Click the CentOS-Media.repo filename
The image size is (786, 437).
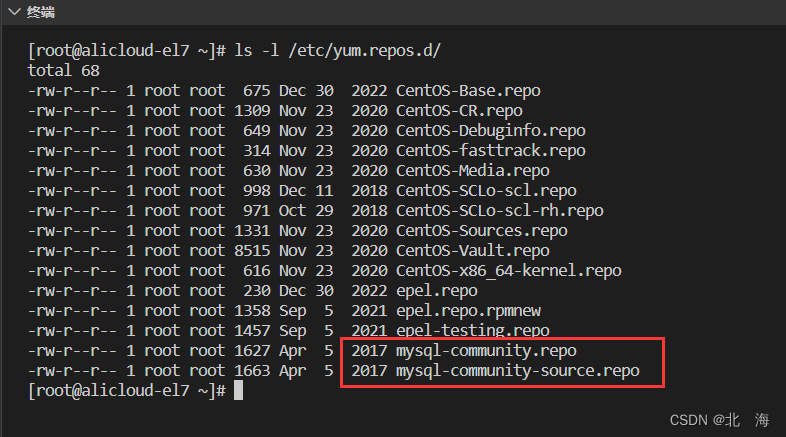click(x=473, y=171)
